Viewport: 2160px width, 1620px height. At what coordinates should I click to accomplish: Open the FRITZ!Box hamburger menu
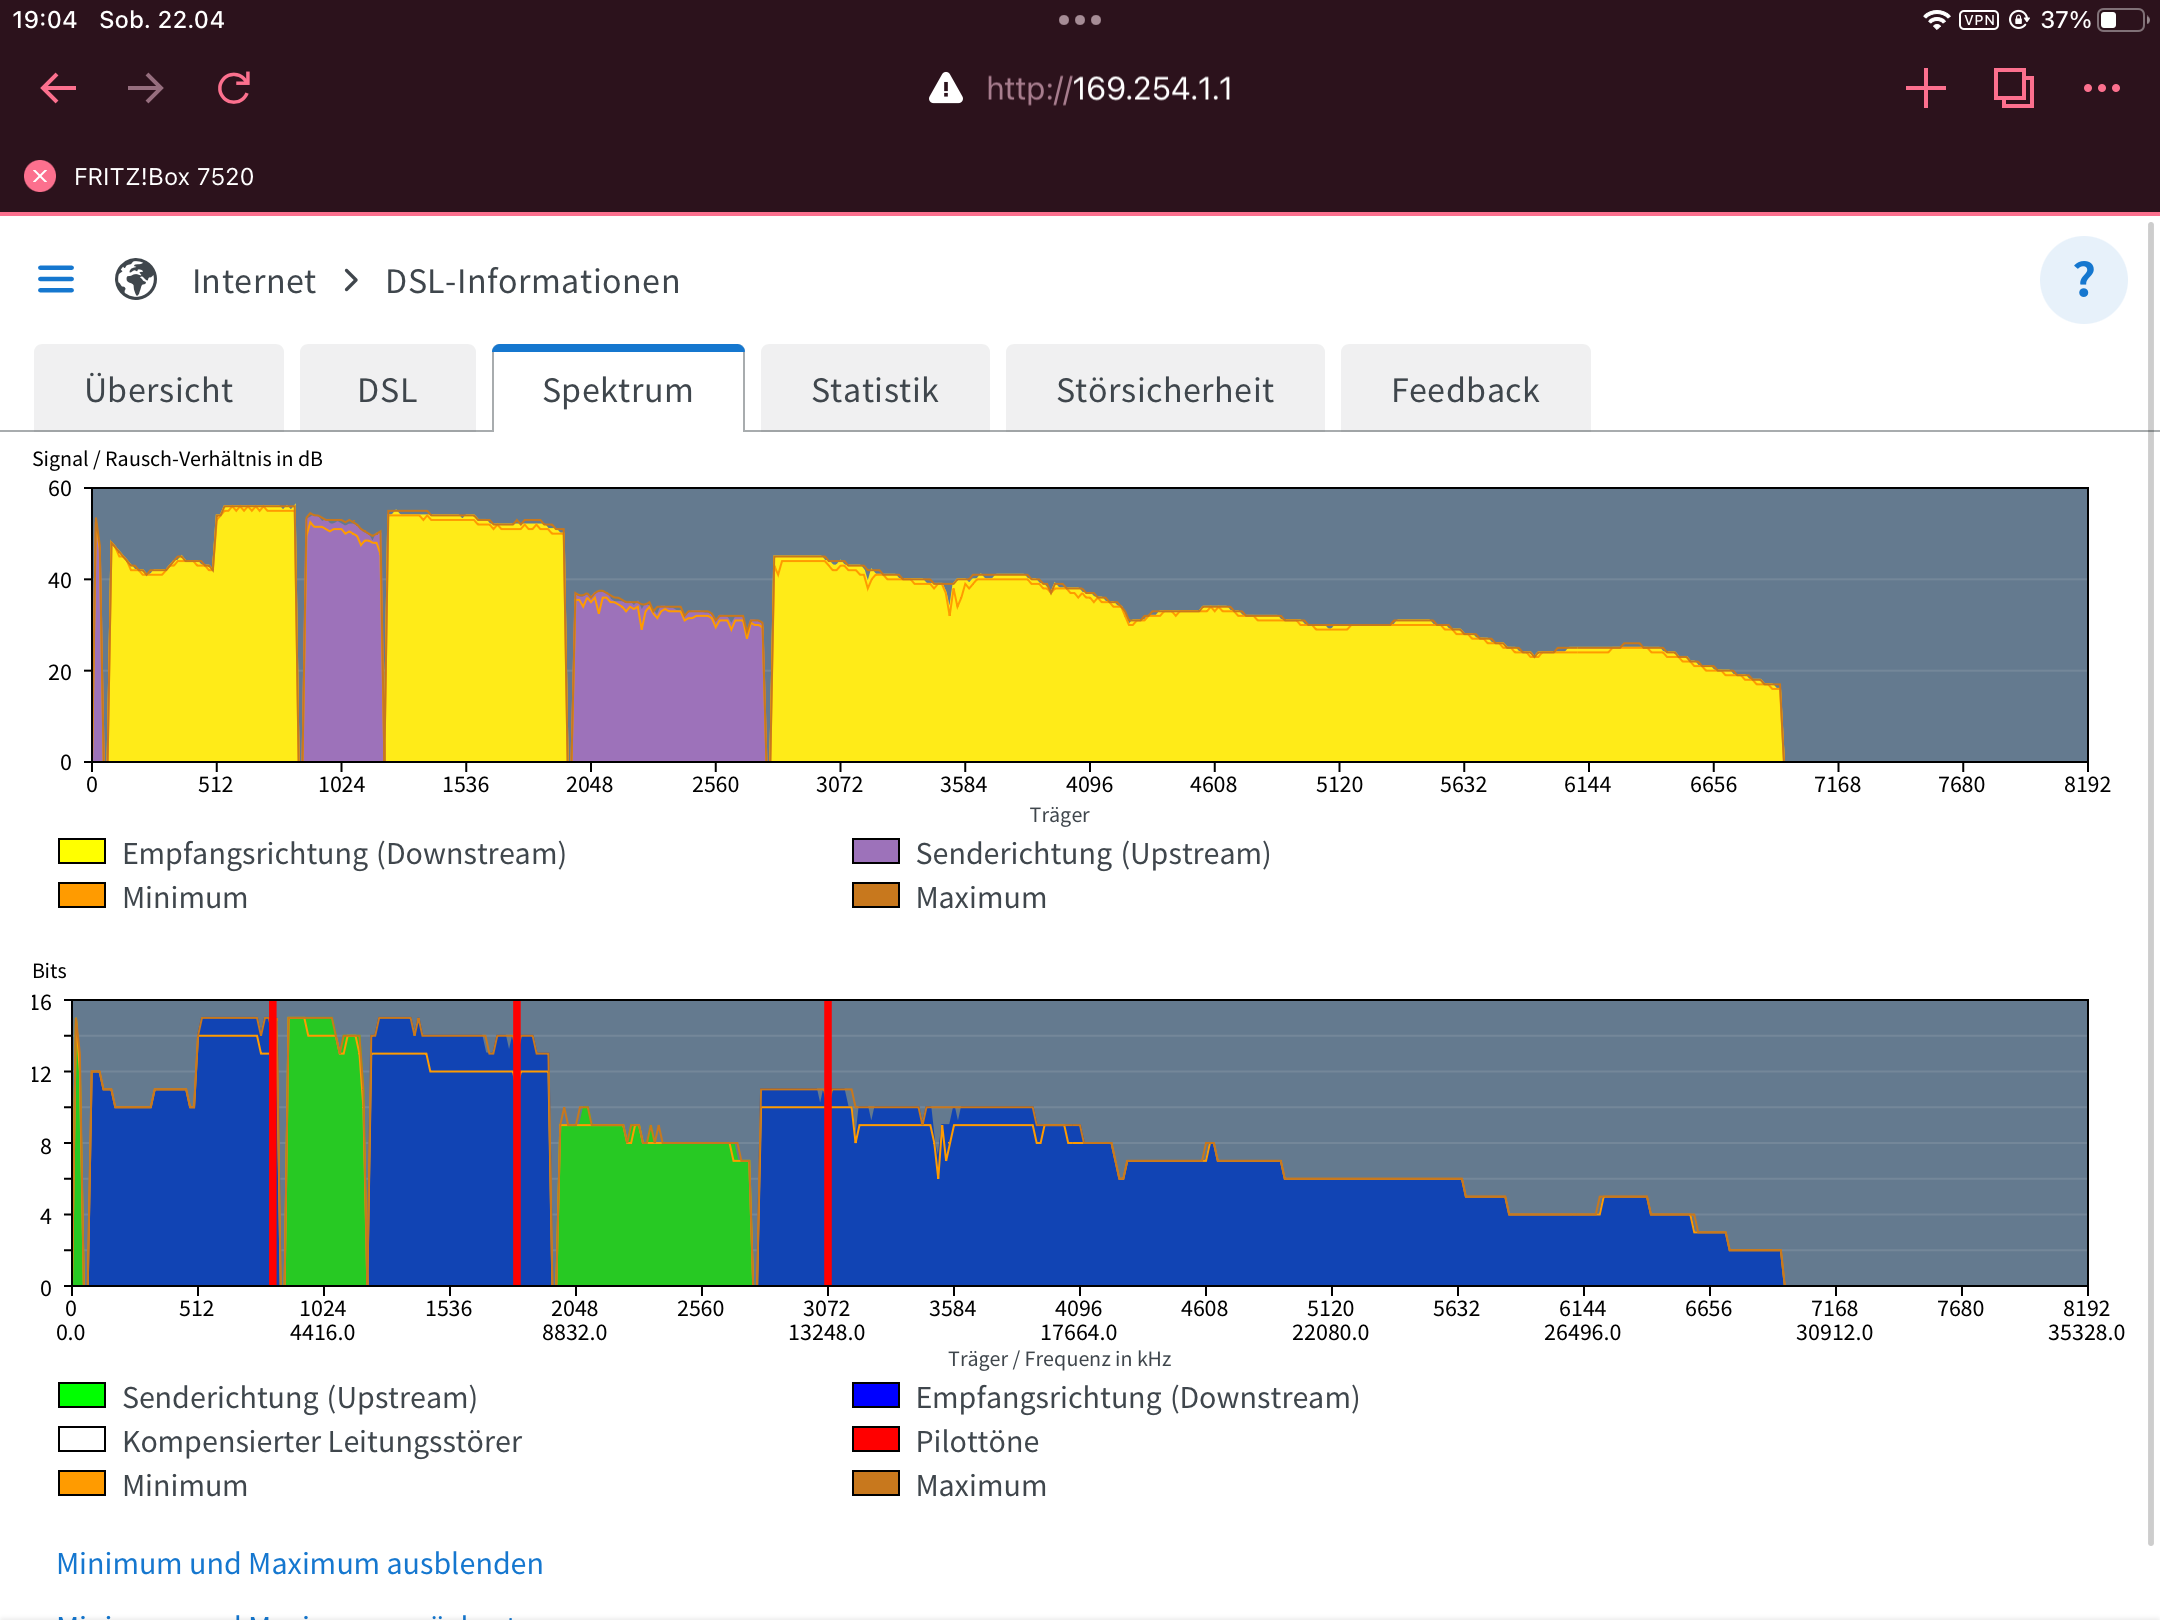tap(56, 280)
